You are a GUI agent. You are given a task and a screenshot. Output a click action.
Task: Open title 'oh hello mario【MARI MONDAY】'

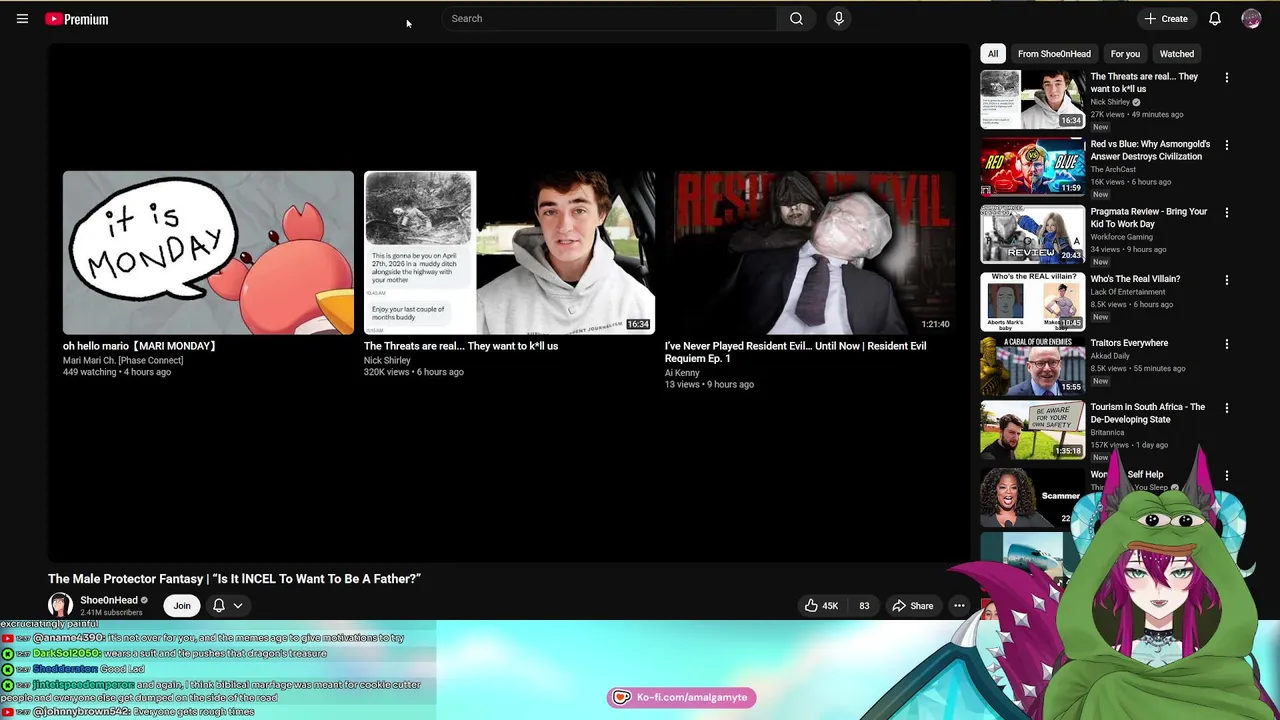point(140,346)
